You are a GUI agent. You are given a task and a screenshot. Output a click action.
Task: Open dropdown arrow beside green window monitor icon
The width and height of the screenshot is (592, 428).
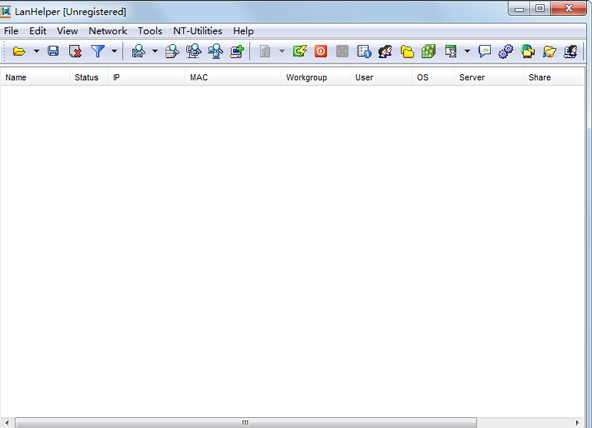[x=467, y=51]
